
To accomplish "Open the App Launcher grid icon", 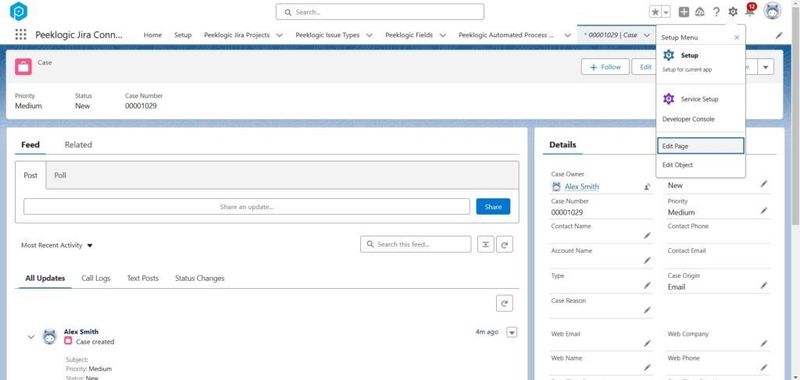I will point(20,35).
